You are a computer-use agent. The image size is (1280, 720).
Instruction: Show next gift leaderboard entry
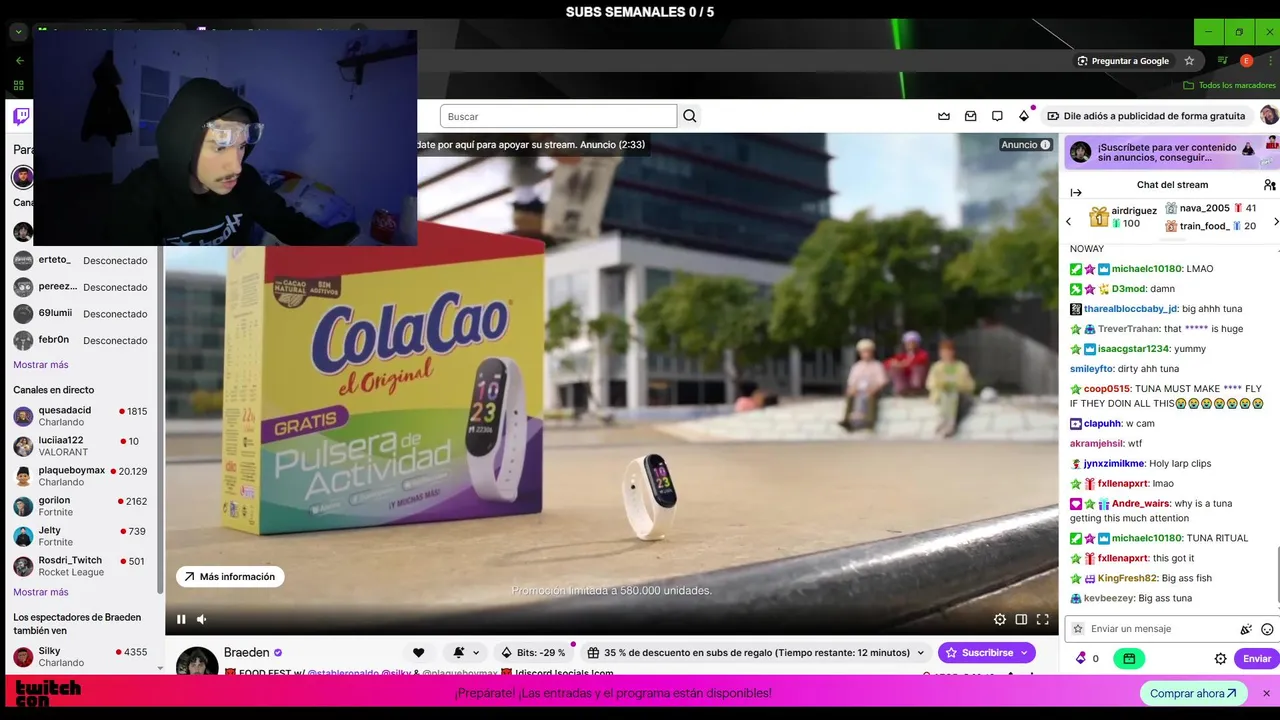(1275, 221)
